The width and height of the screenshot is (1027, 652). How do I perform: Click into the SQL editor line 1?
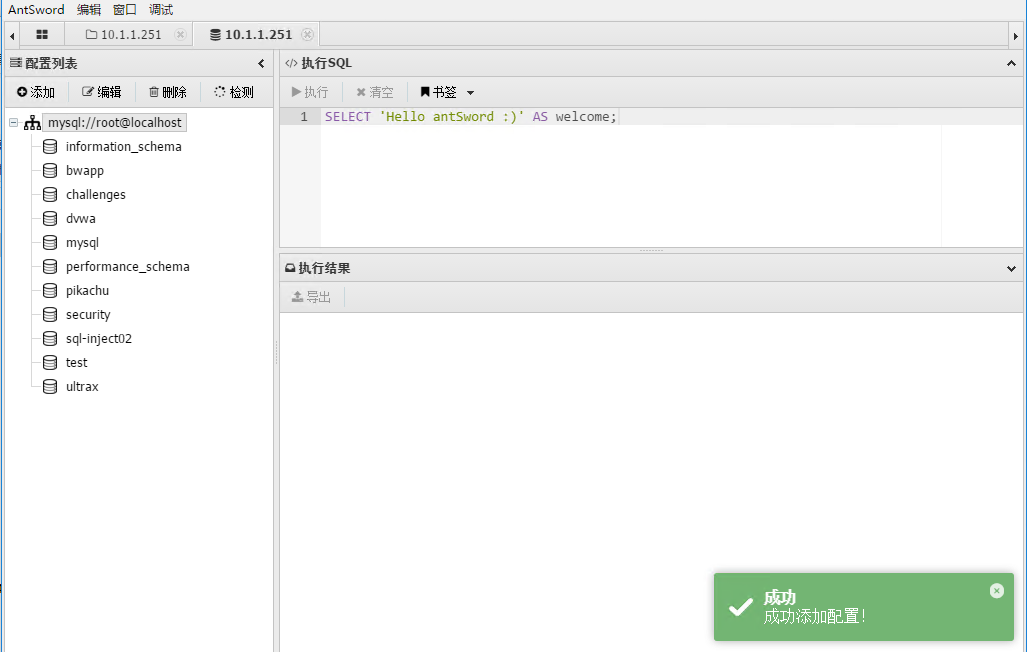click(671, 117)
